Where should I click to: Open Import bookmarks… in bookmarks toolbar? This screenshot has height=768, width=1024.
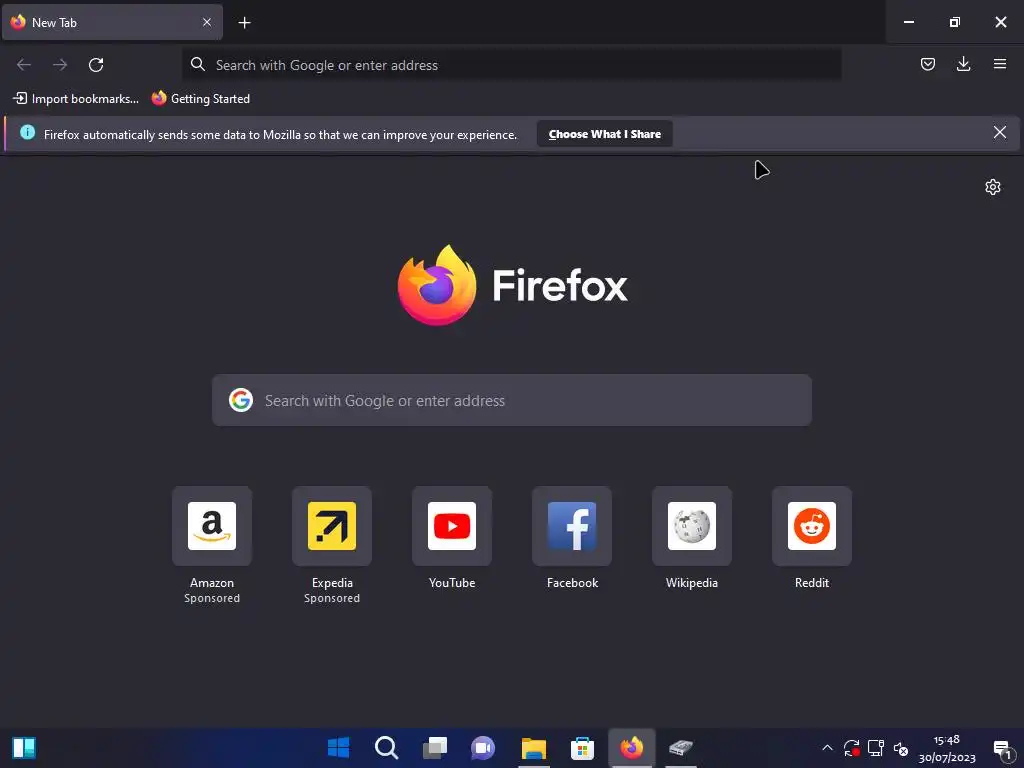[76, 99]
